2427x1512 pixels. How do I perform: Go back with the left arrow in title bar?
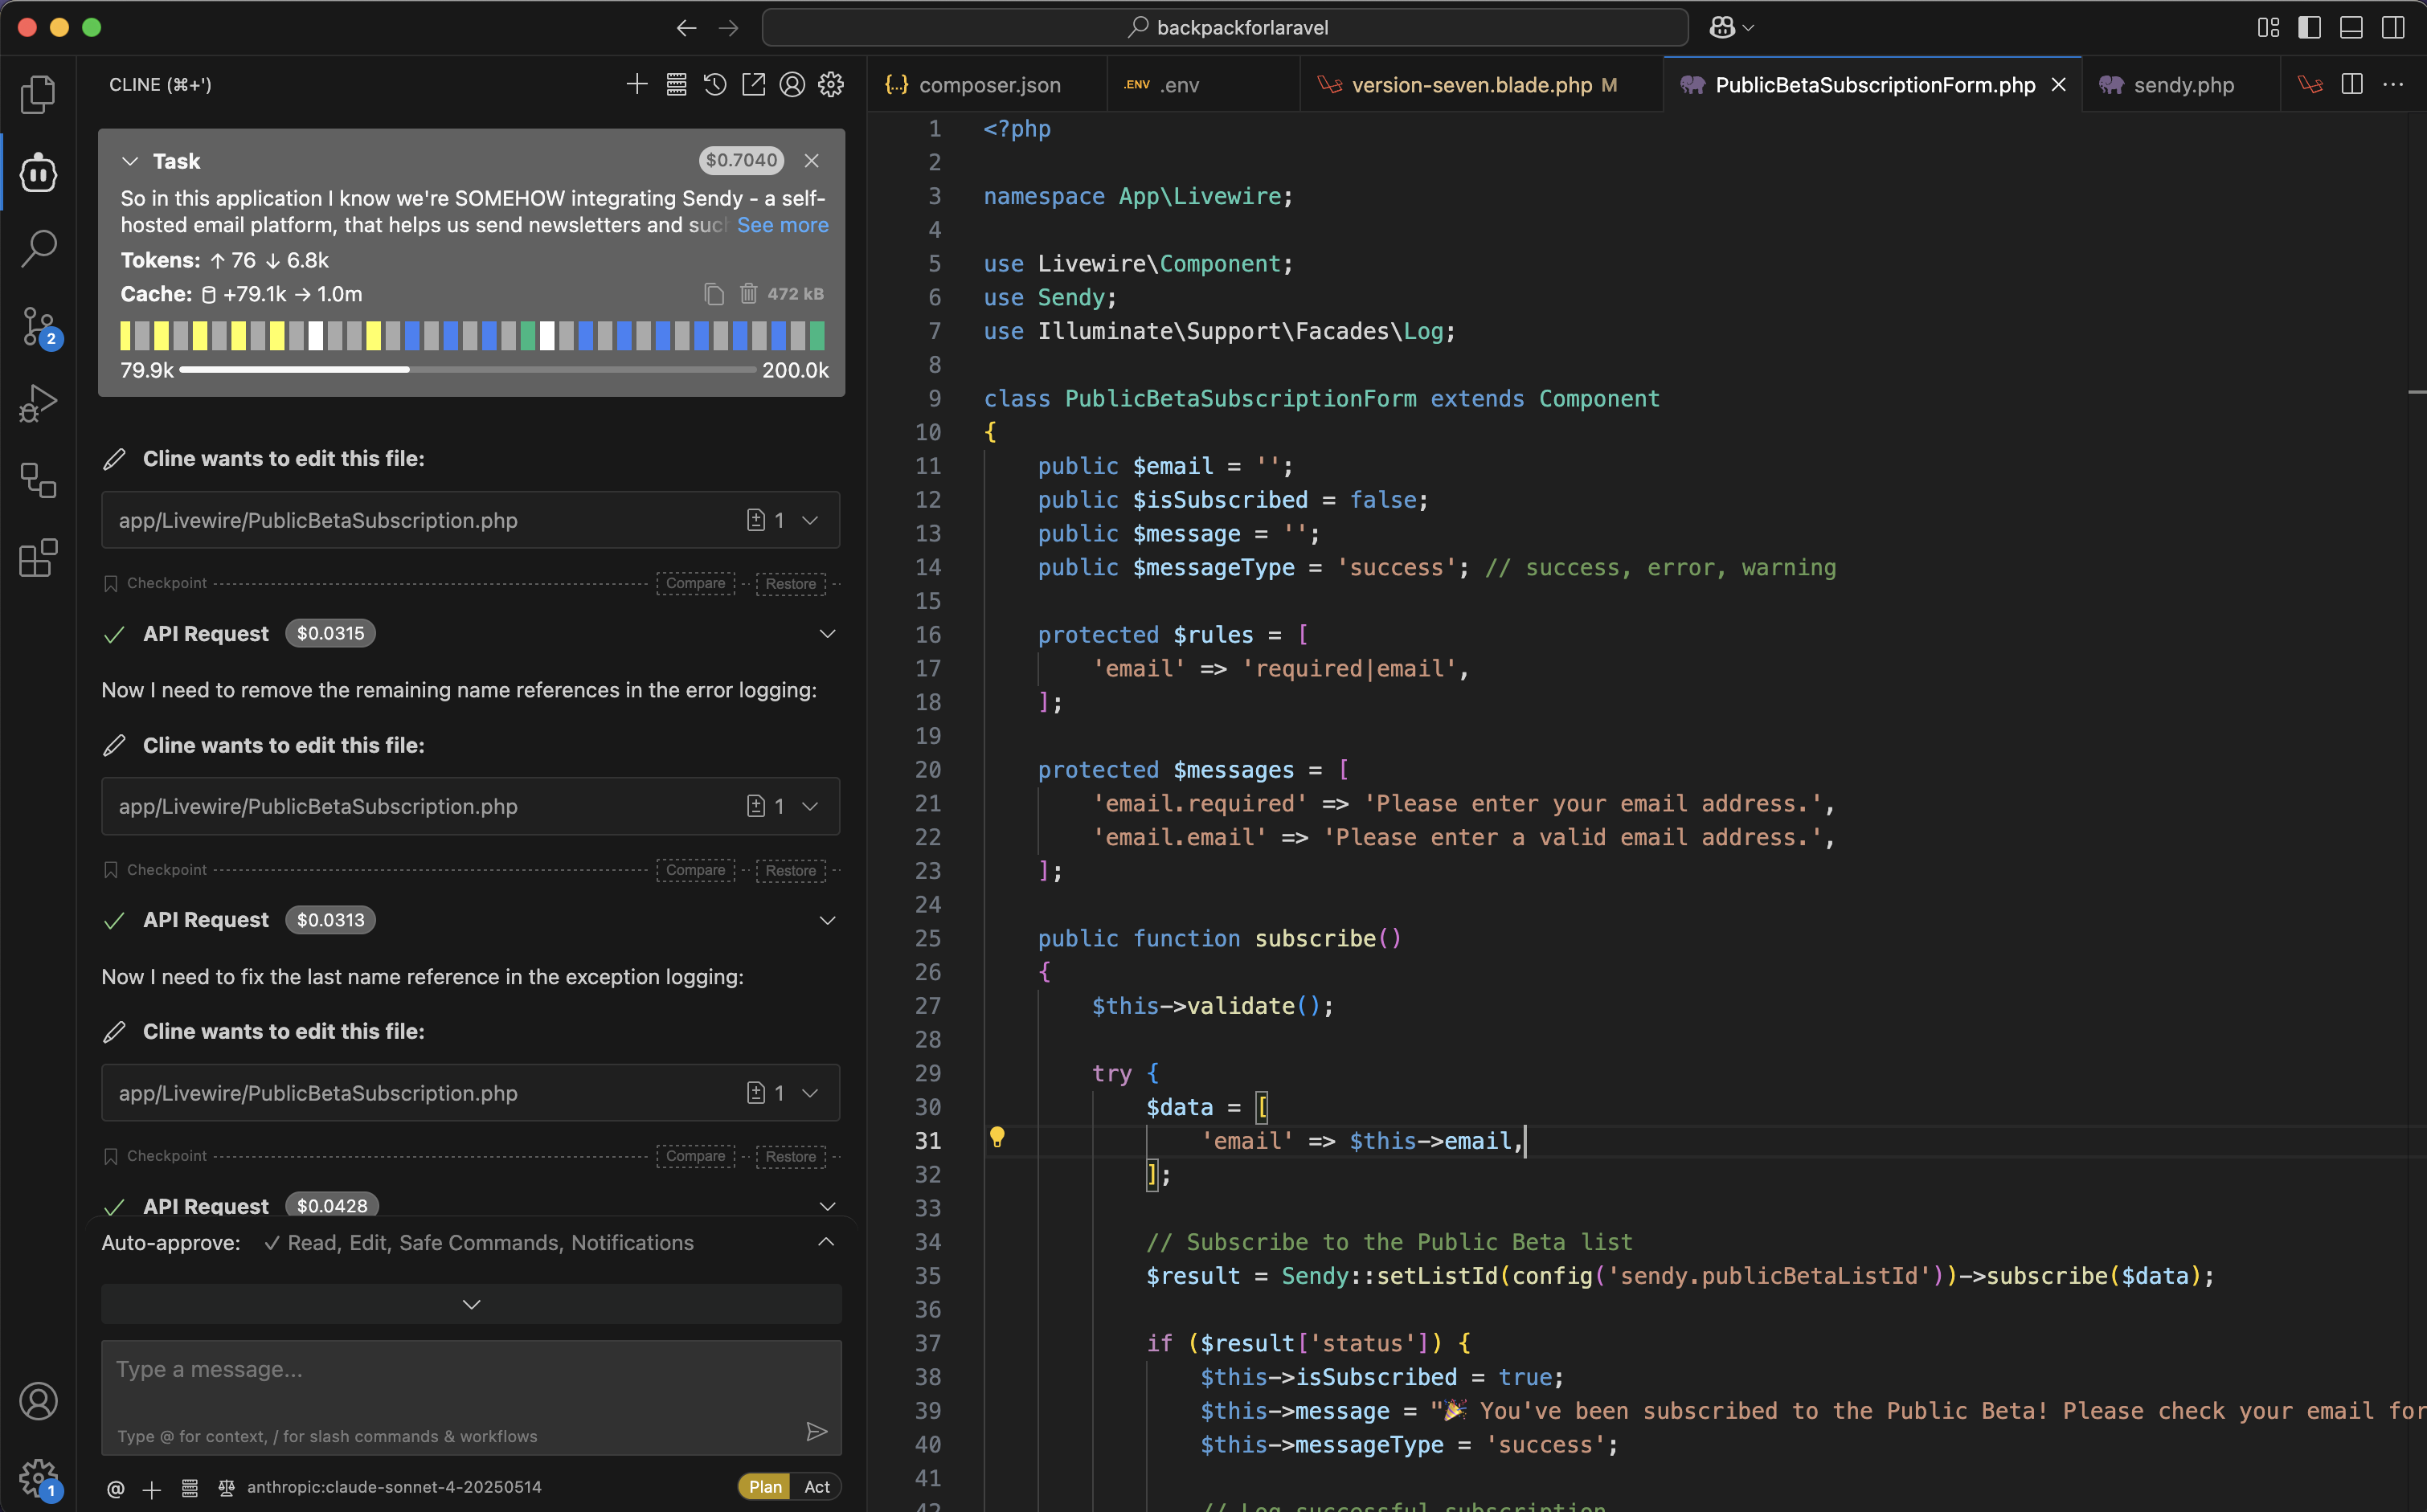coord(686,28)
